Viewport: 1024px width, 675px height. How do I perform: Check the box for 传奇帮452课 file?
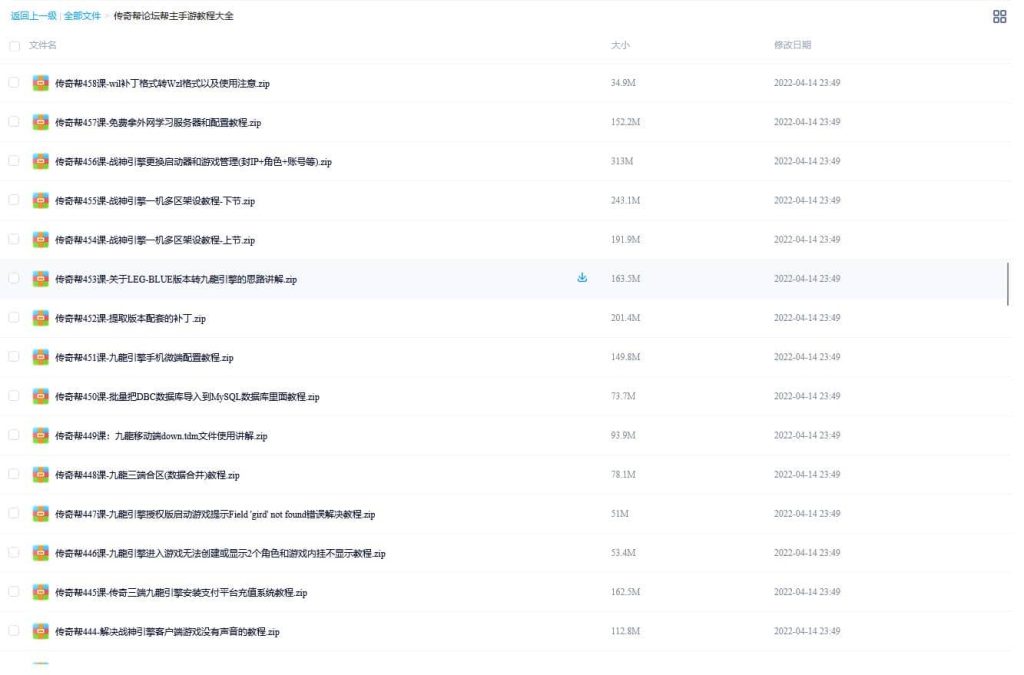click(14, 317)
